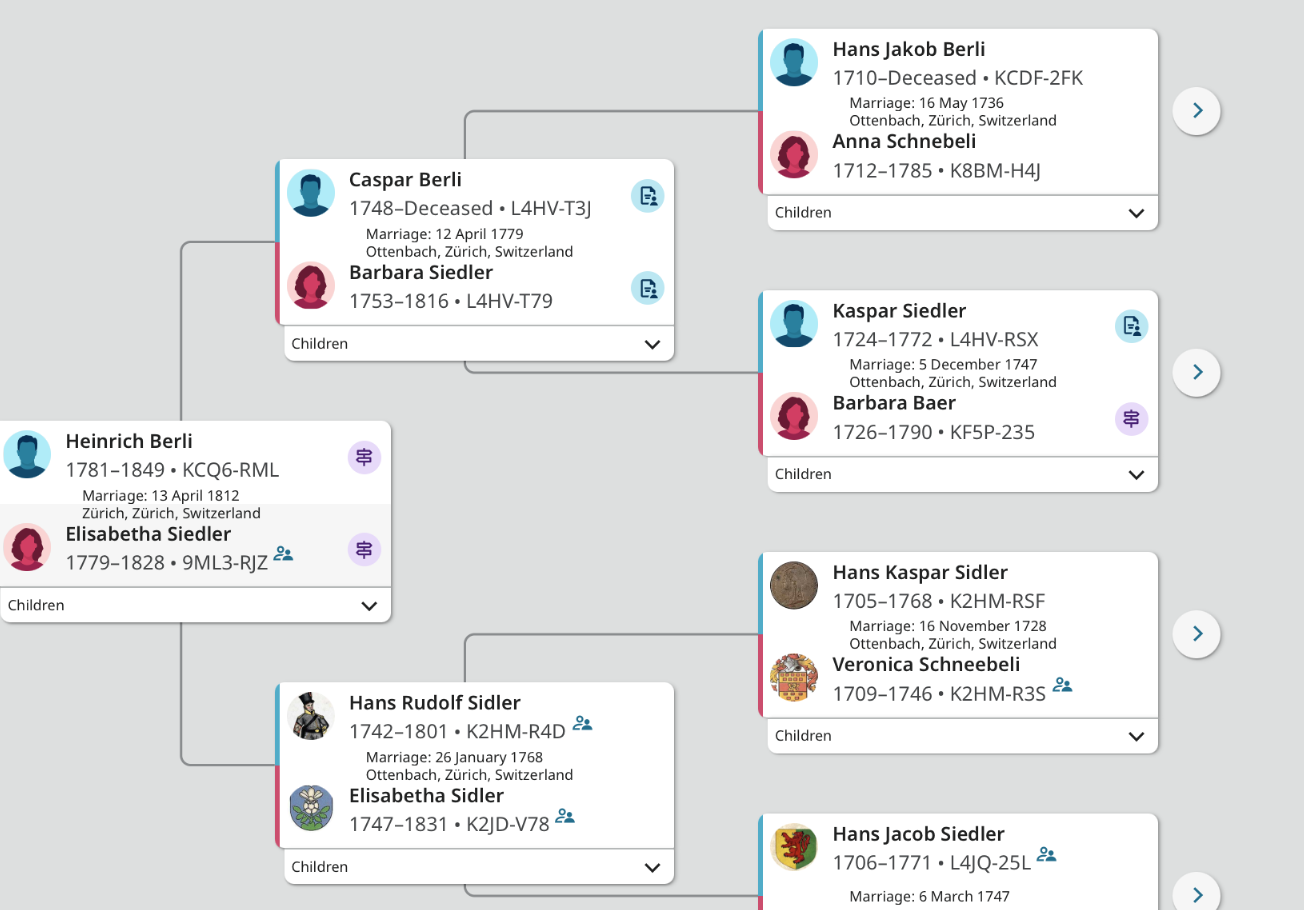The width and height of the screenshot is (1304, 910).
Task: Expand Children under Kaspar Siedler couple
Action: (x=962, y=474)
